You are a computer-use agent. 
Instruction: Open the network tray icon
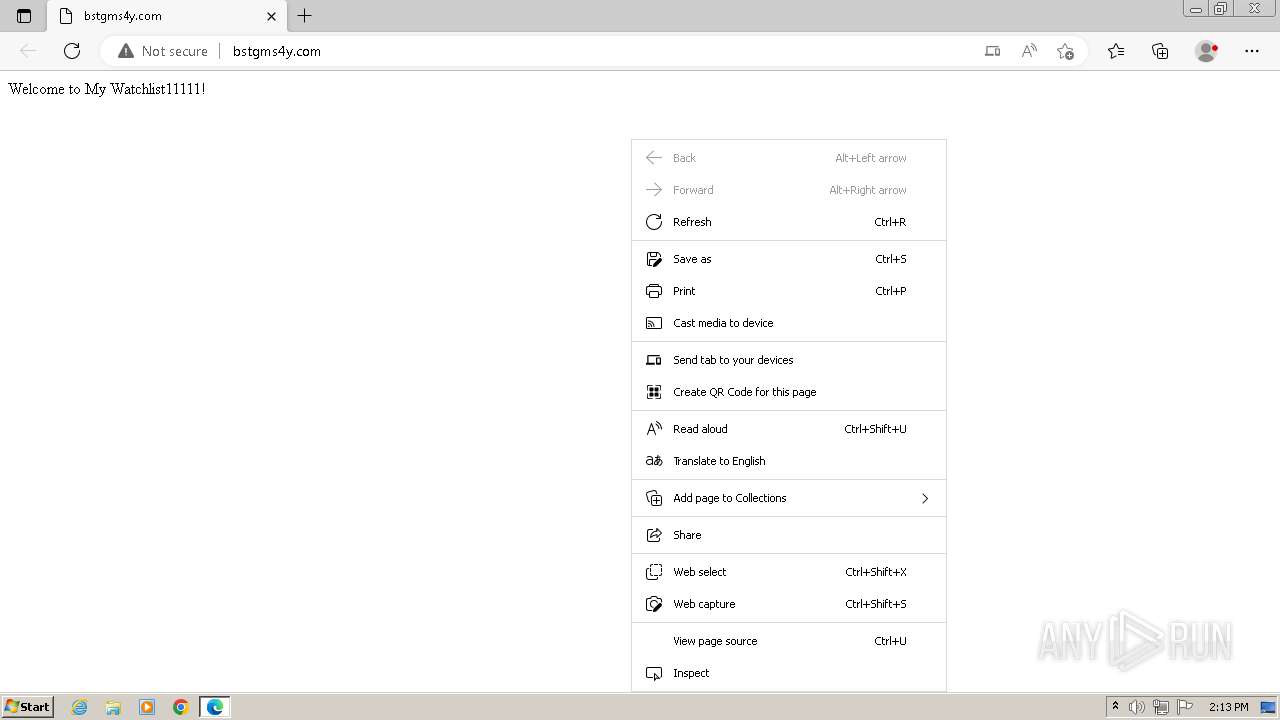[1161, 707]
